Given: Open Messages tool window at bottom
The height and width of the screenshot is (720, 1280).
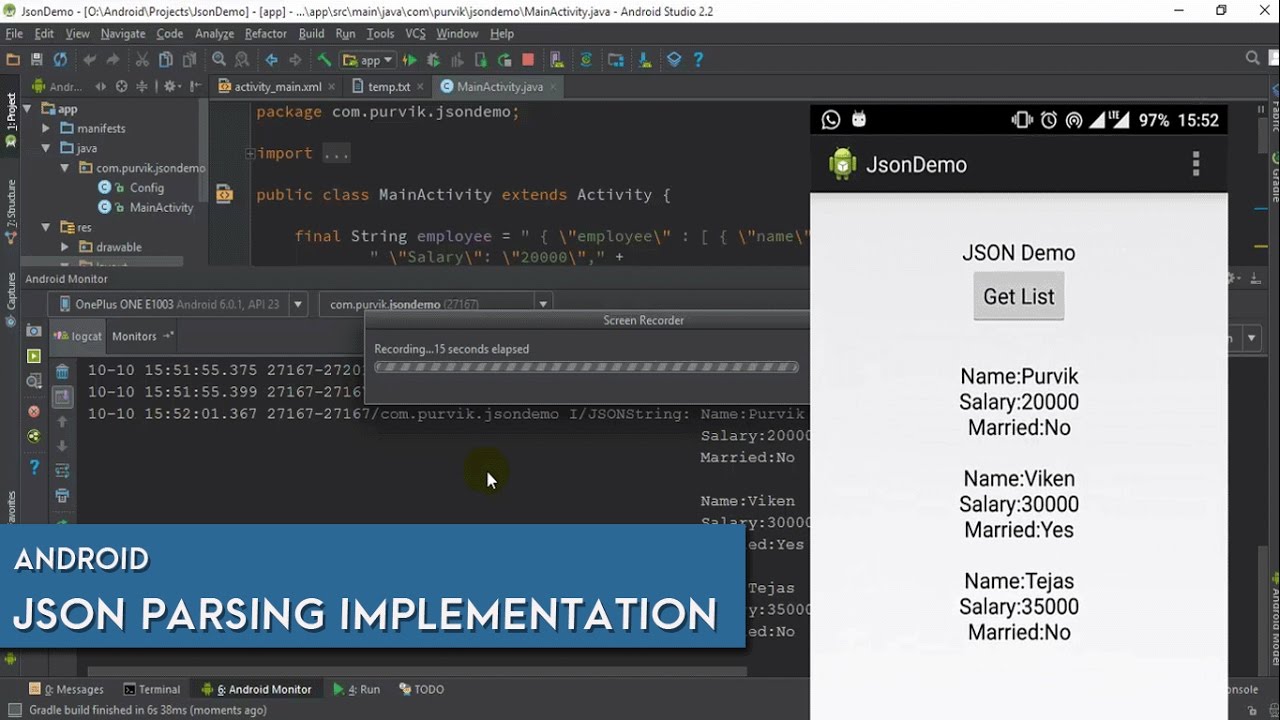Looking at the screenshot, I should coord(67,689).
